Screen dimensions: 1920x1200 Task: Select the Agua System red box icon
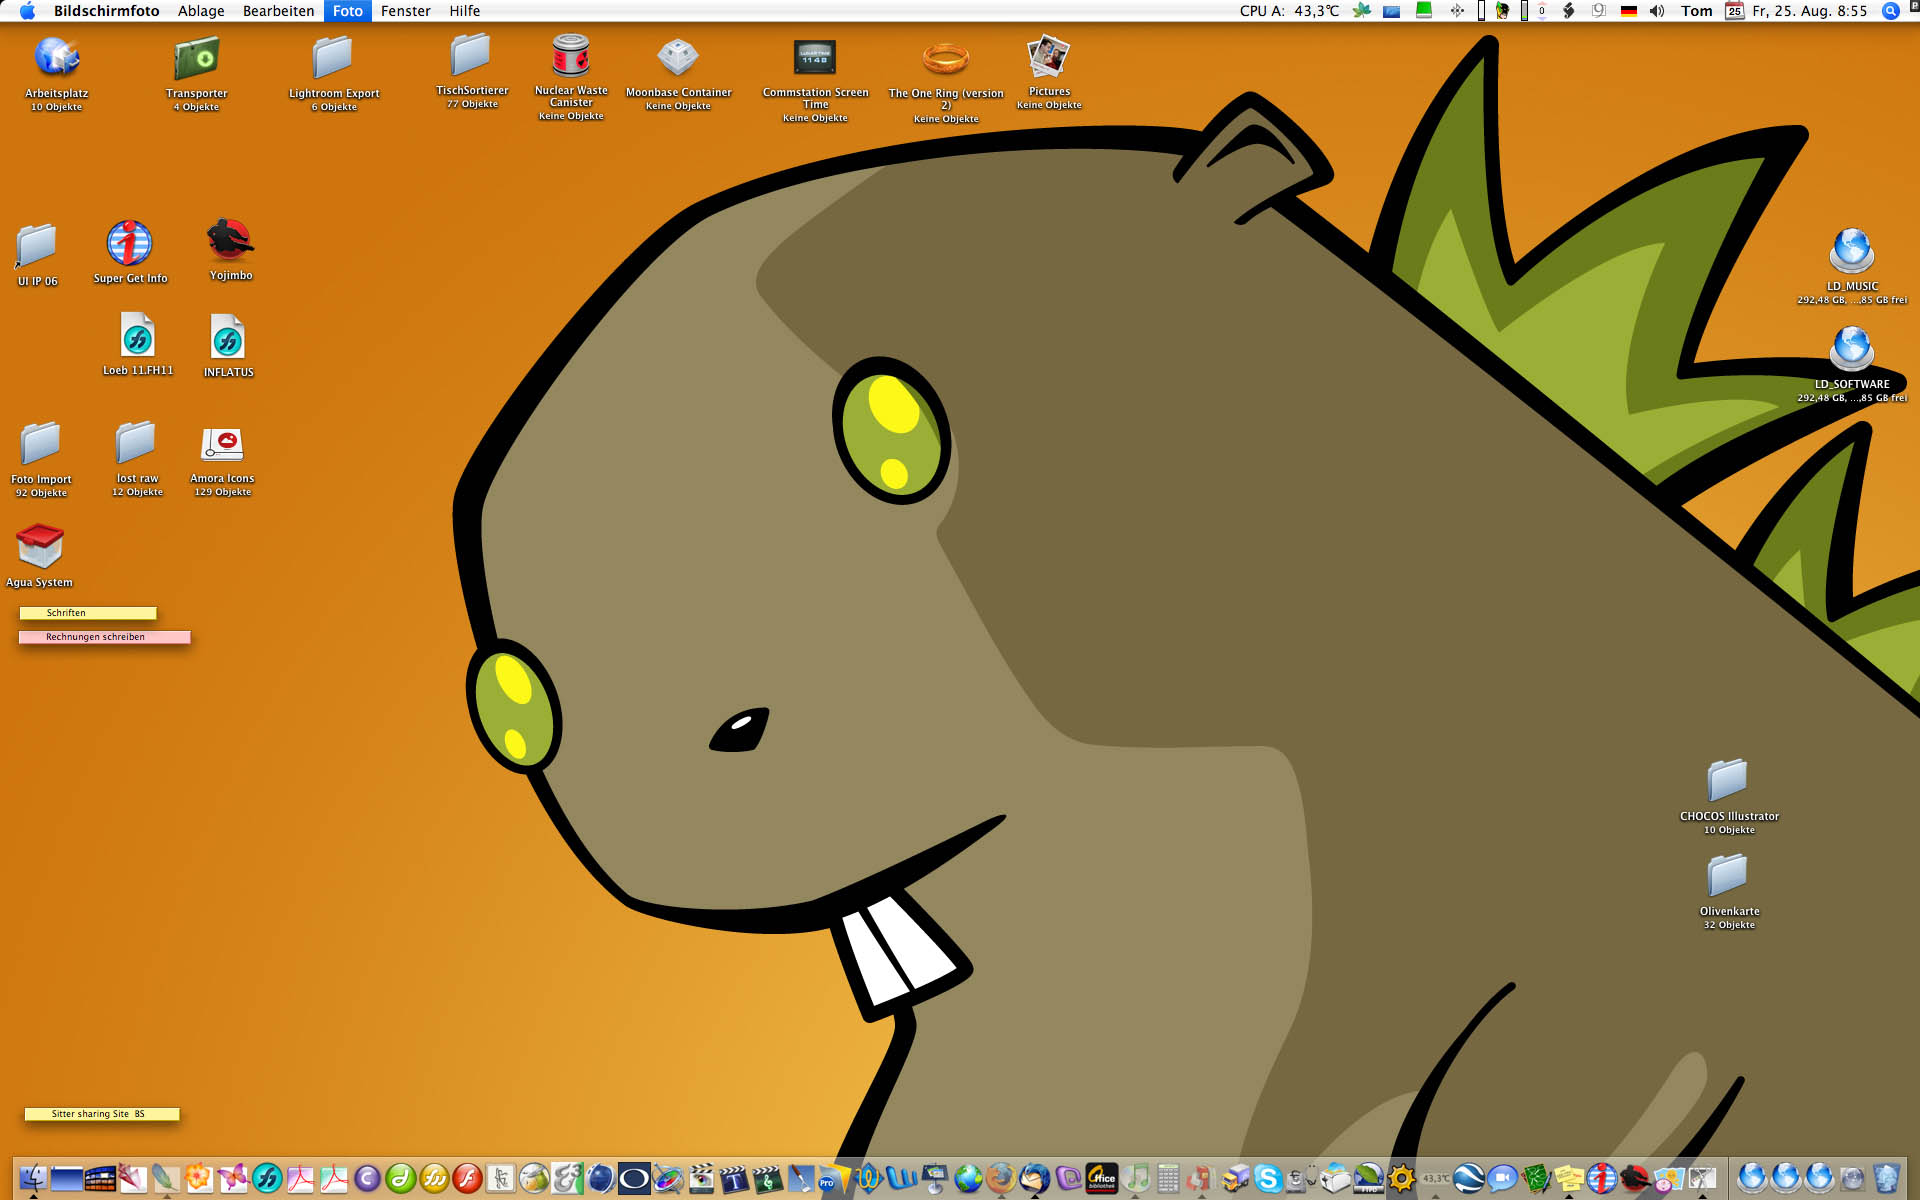(x=40, y=546)
